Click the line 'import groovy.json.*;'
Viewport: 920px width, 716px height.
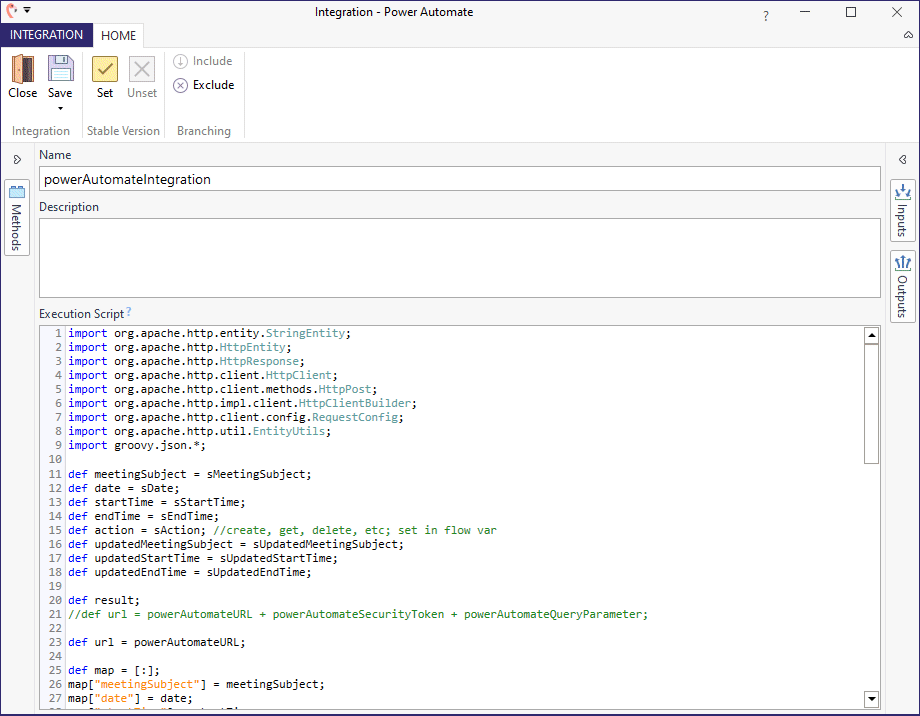[x=137, y=445]
